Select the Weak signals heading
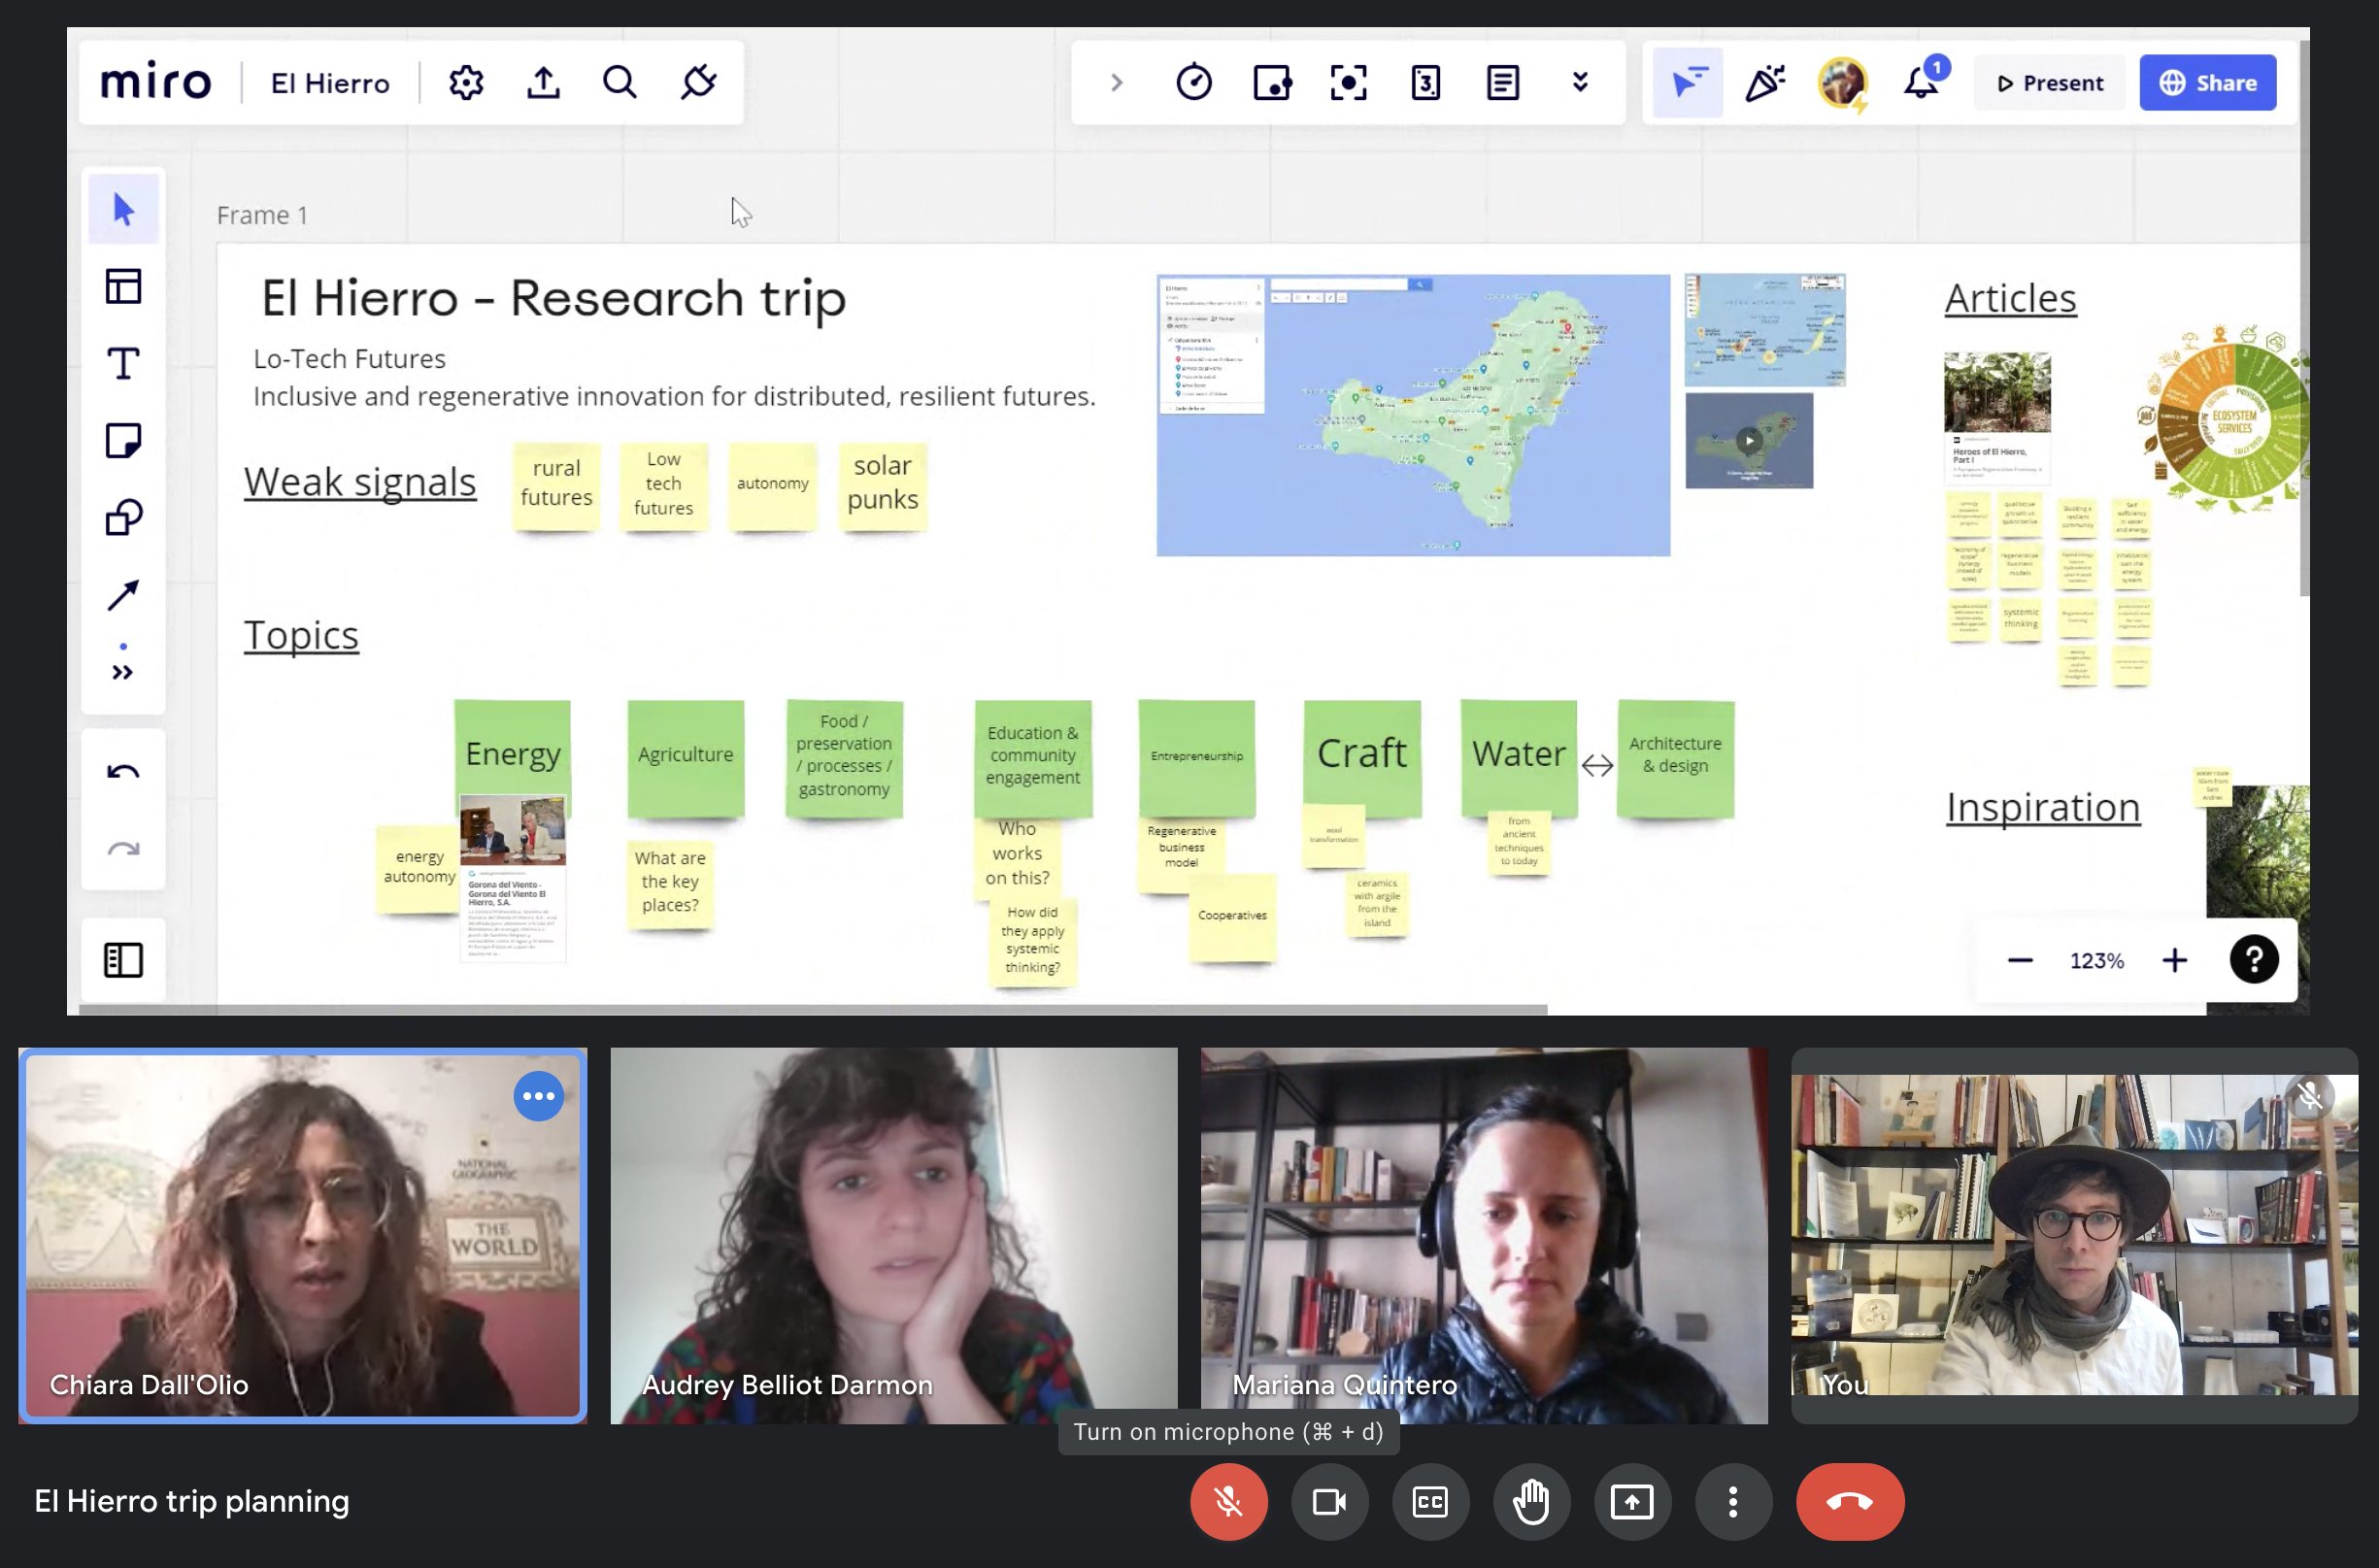This screenshot has width=2379, height=1568. click(360, 482)
